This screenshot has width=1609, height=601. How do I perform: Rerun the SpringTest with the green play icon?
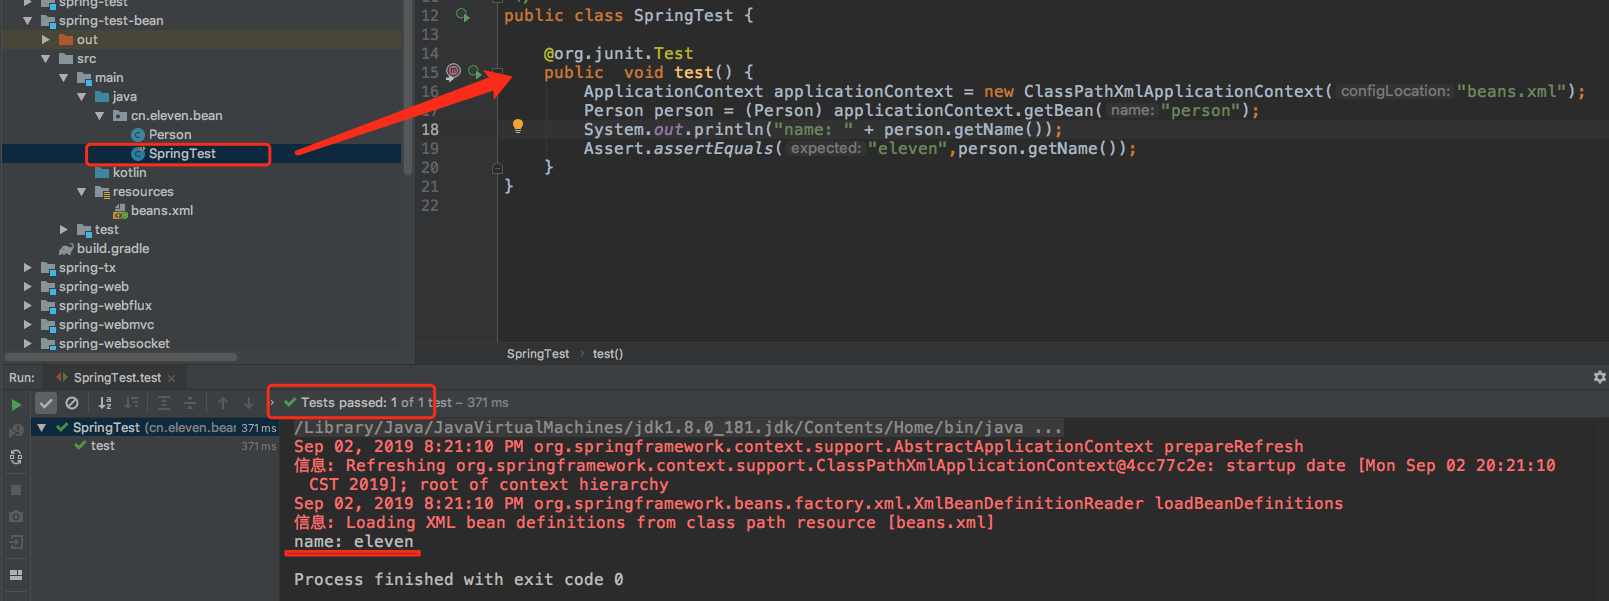click(16, 404)
